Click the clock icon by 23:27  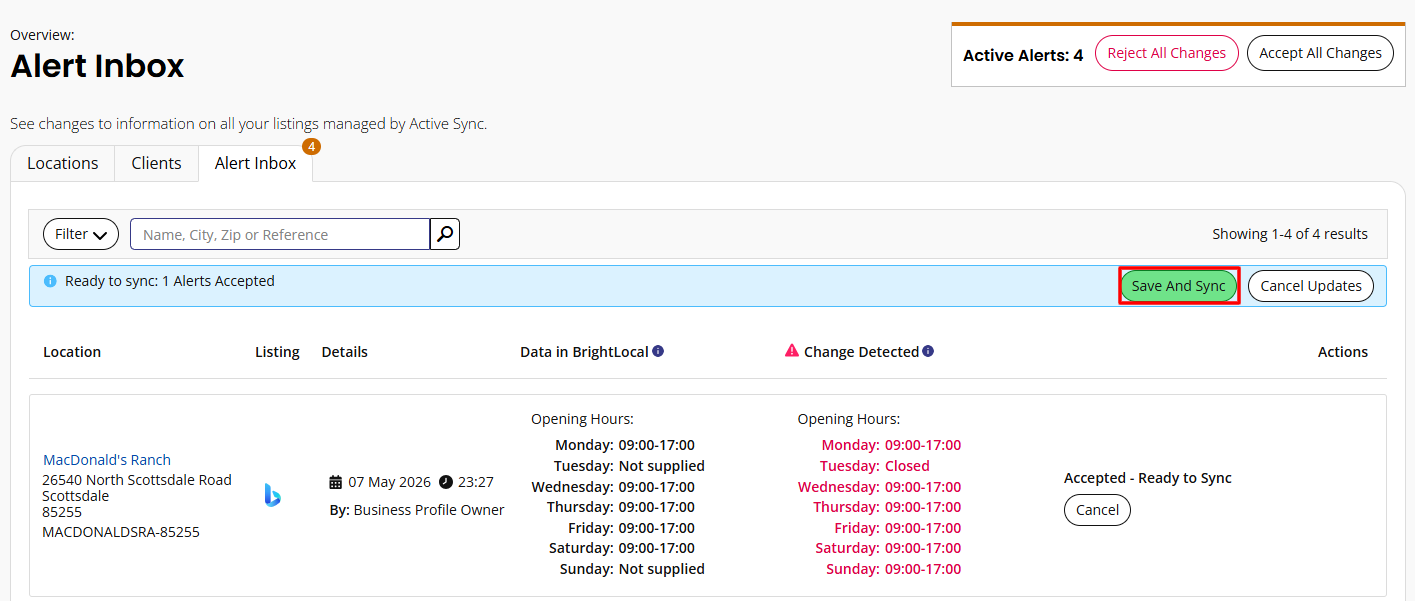[446, 482]
